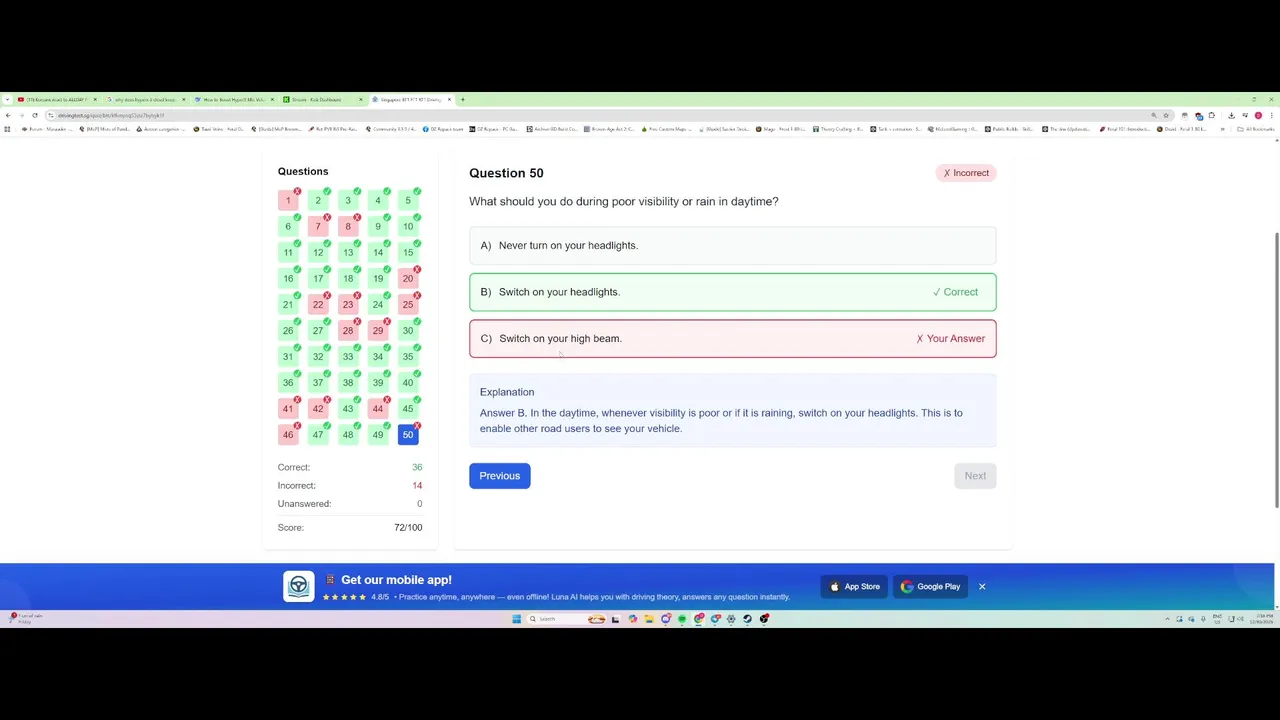Screen dimensions: 1280x720
Task: Open the zoom magnifier icon in address bar
Action: coord(1153,115)
